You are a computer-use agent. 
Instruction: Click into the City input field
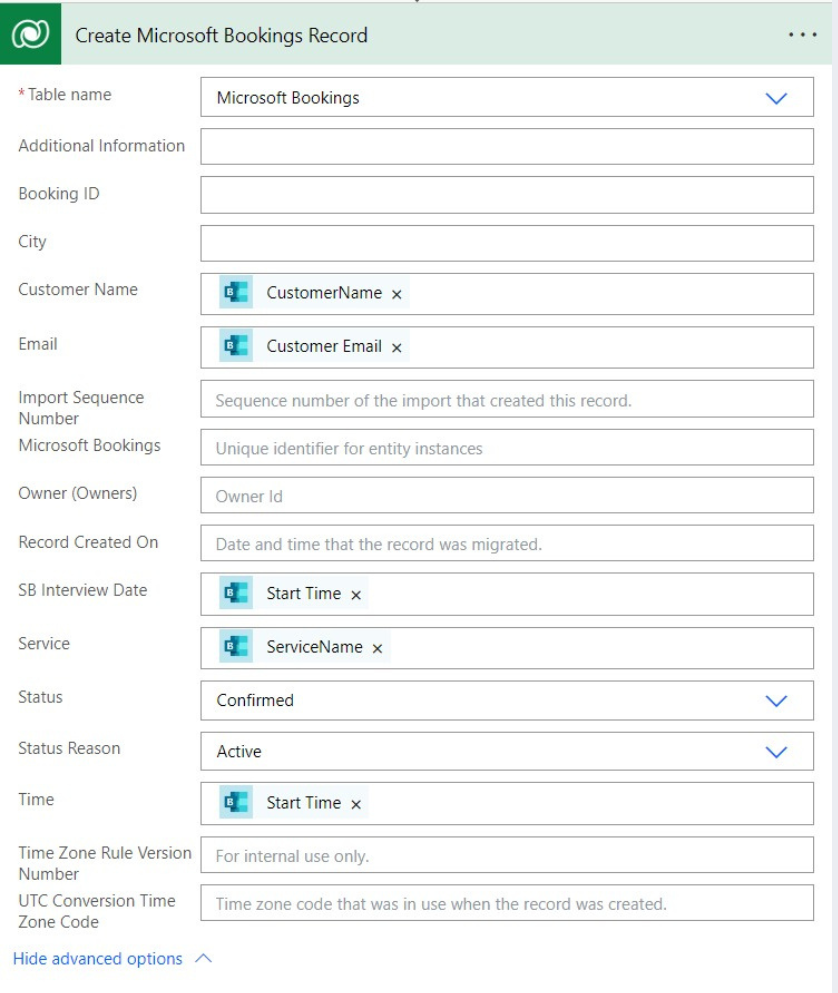coord(507,243)
